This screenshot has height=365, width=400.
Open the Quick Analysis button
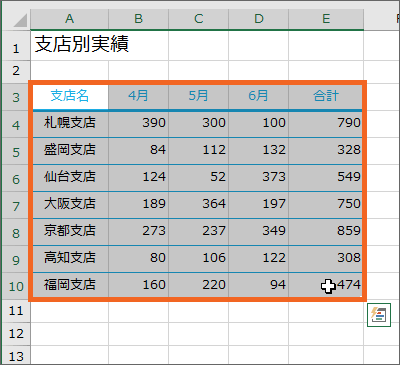pyautogui.click(x=379, y=315)
